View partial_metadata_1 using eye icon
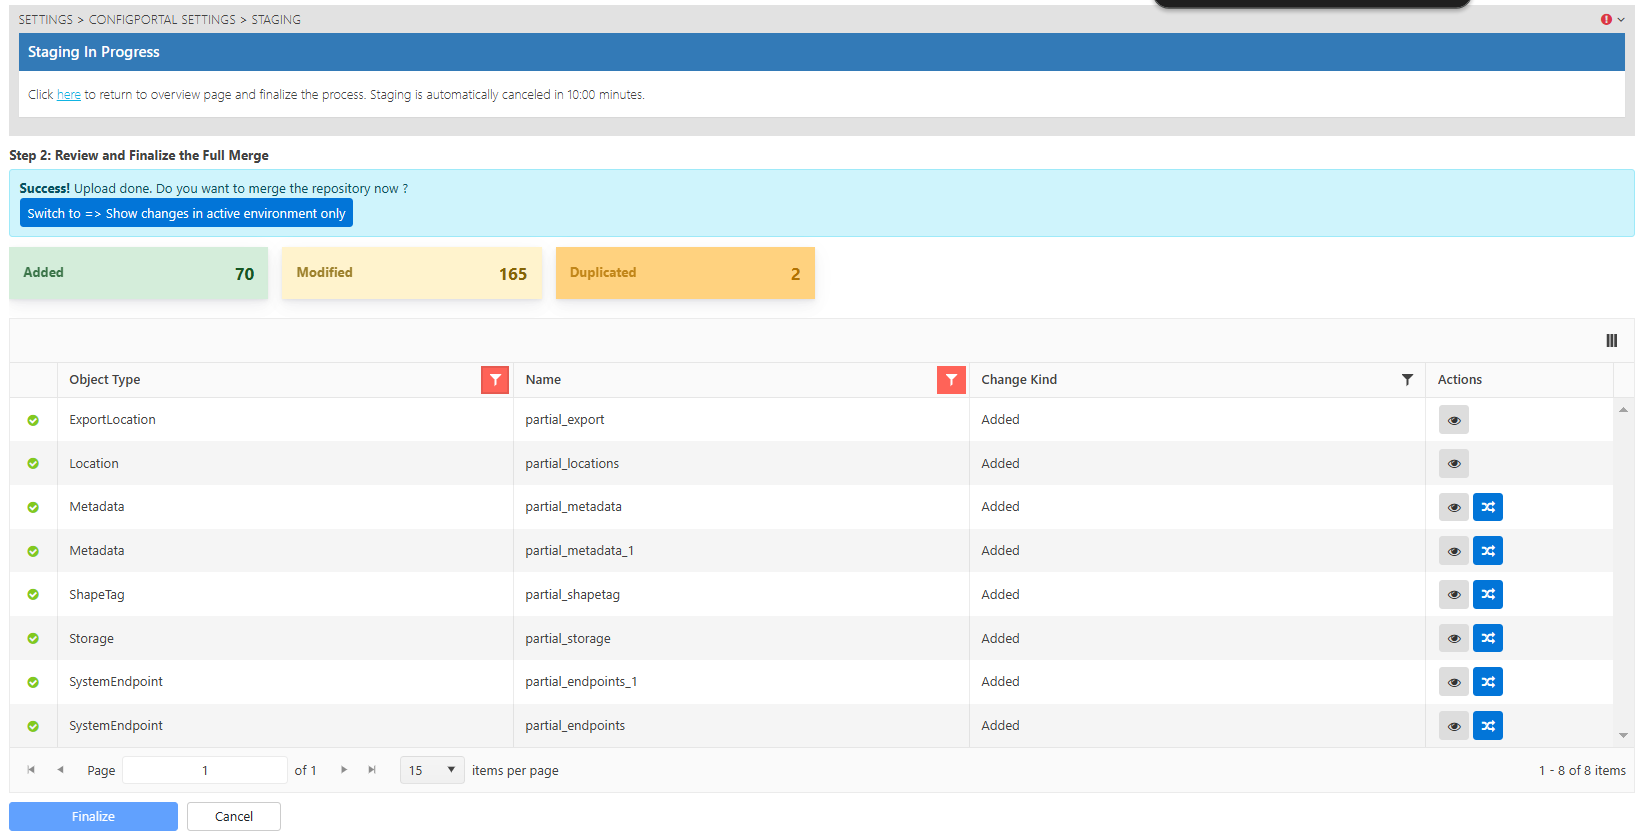The image size is (1637, 839). tap(1453, 551)
